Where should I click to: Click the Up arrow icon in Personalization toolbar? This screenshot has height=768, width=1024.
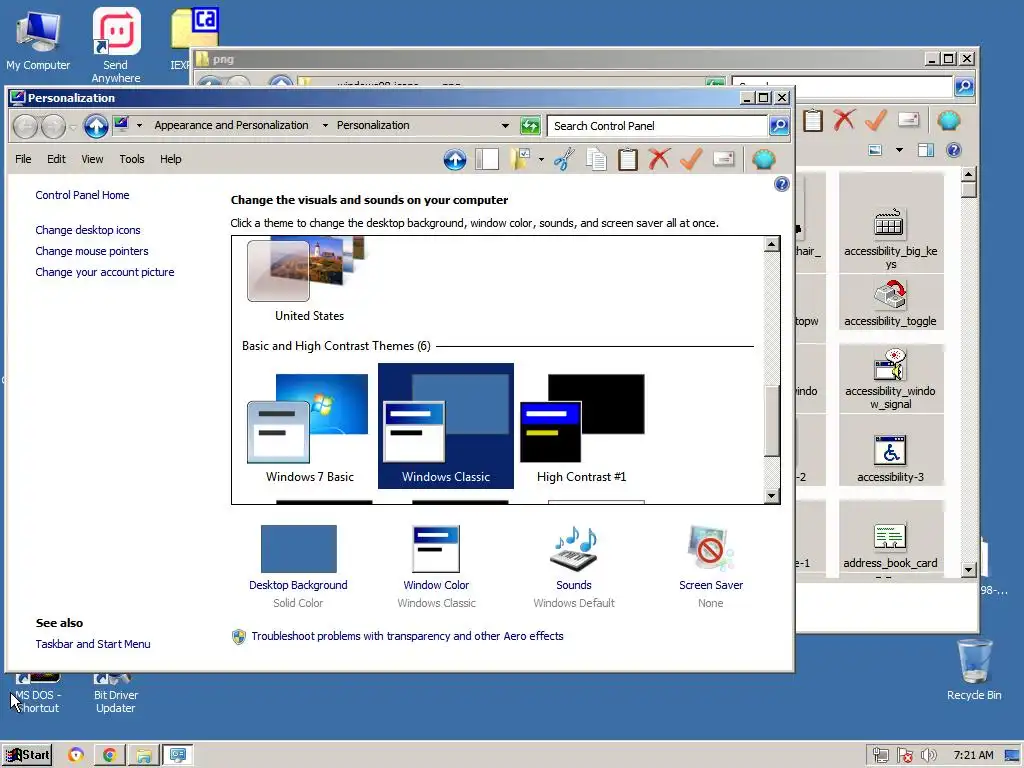pyautogui.click(x=455, y=159)
